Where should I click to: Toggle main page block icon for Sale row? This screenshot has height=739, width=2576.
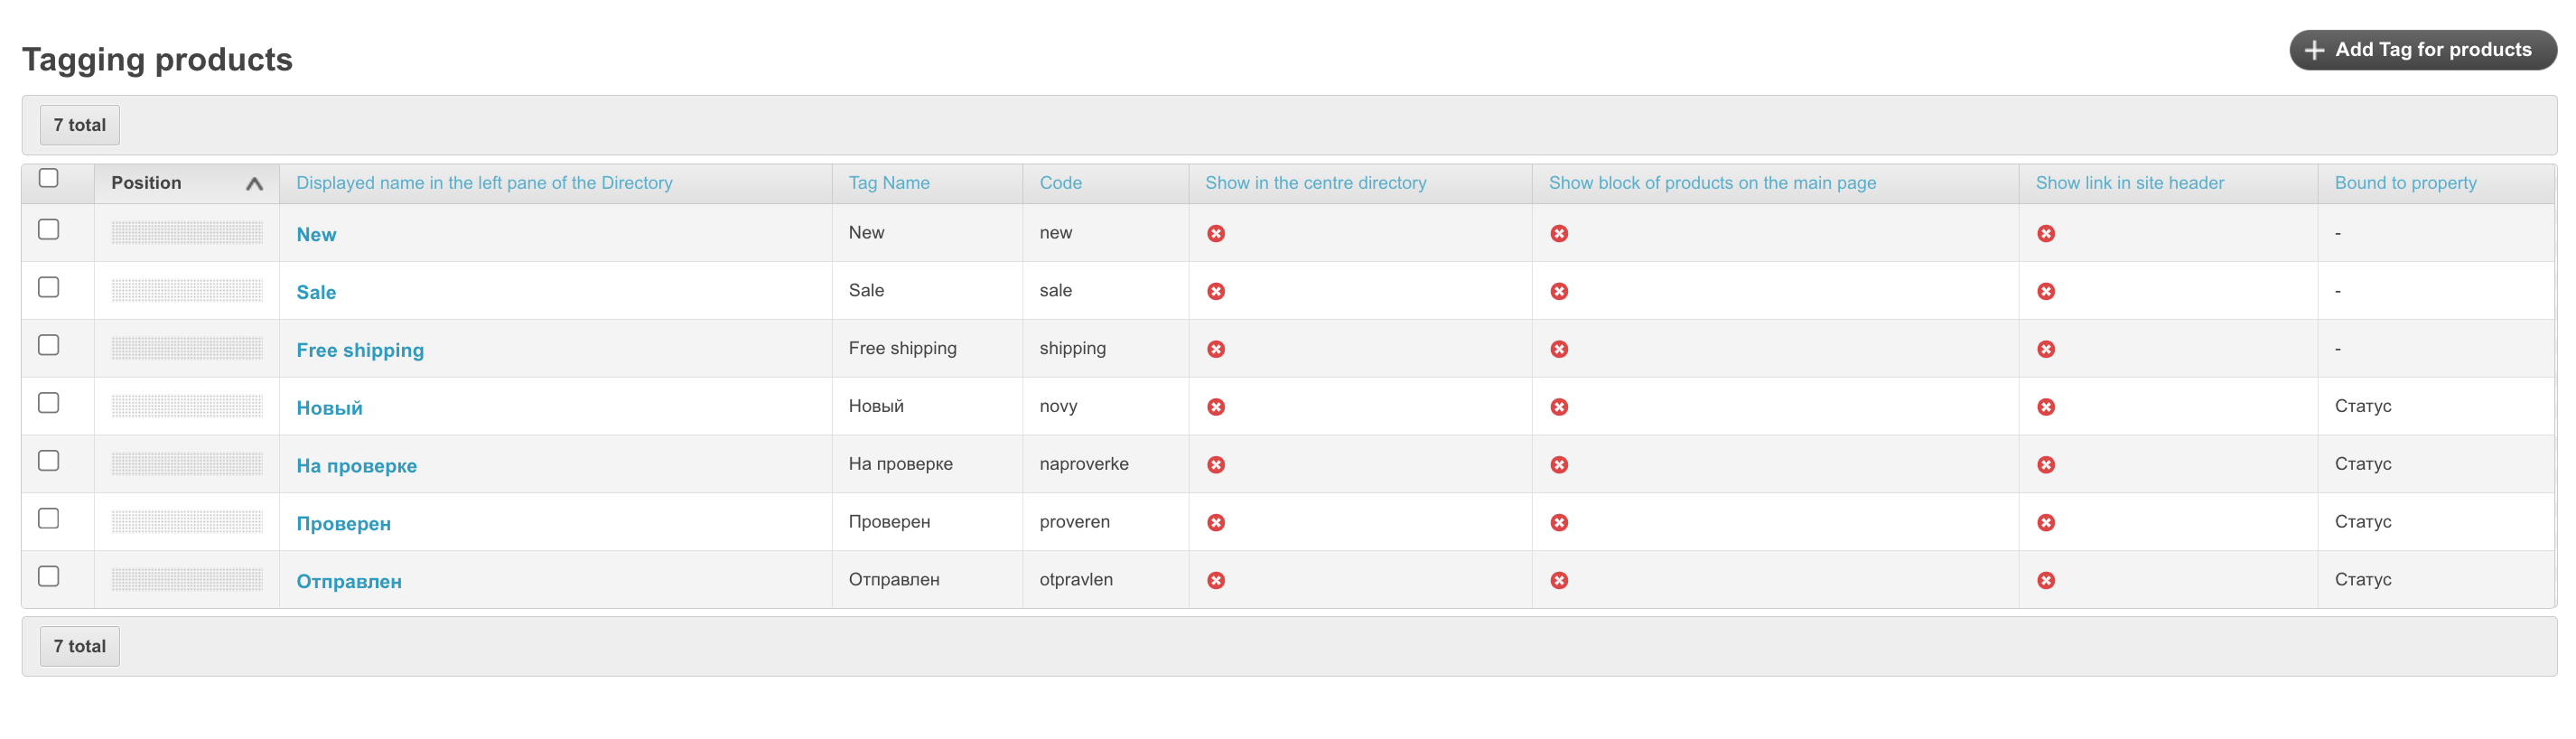(x=1558, y=291)
